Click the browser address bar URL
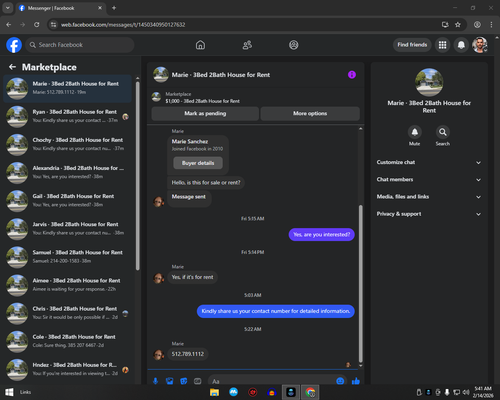 point(123,24)
